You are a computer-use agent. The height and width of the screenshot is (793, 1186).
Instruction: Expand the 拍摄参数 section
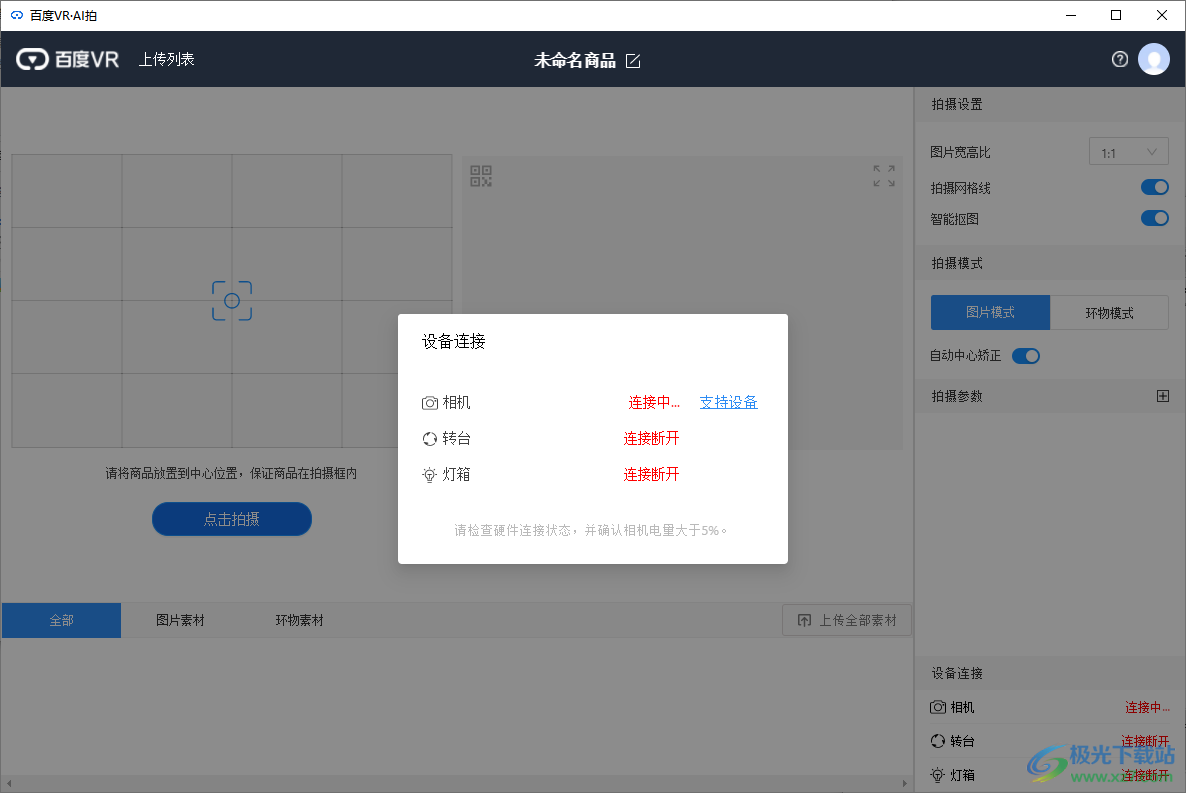coord(1162,396)
